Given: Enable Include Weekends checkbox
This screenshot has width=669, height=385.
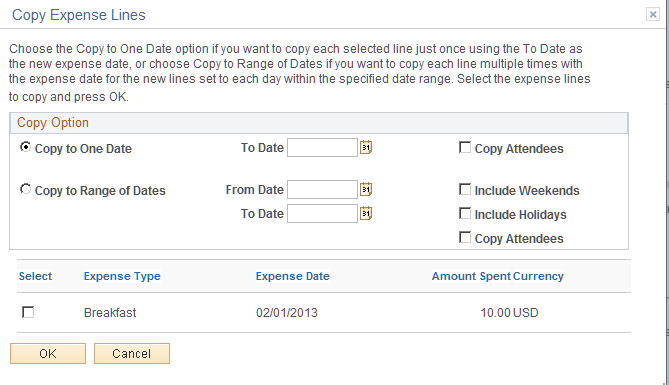Looking at the screenshot, I should click(x=465, y=190).
